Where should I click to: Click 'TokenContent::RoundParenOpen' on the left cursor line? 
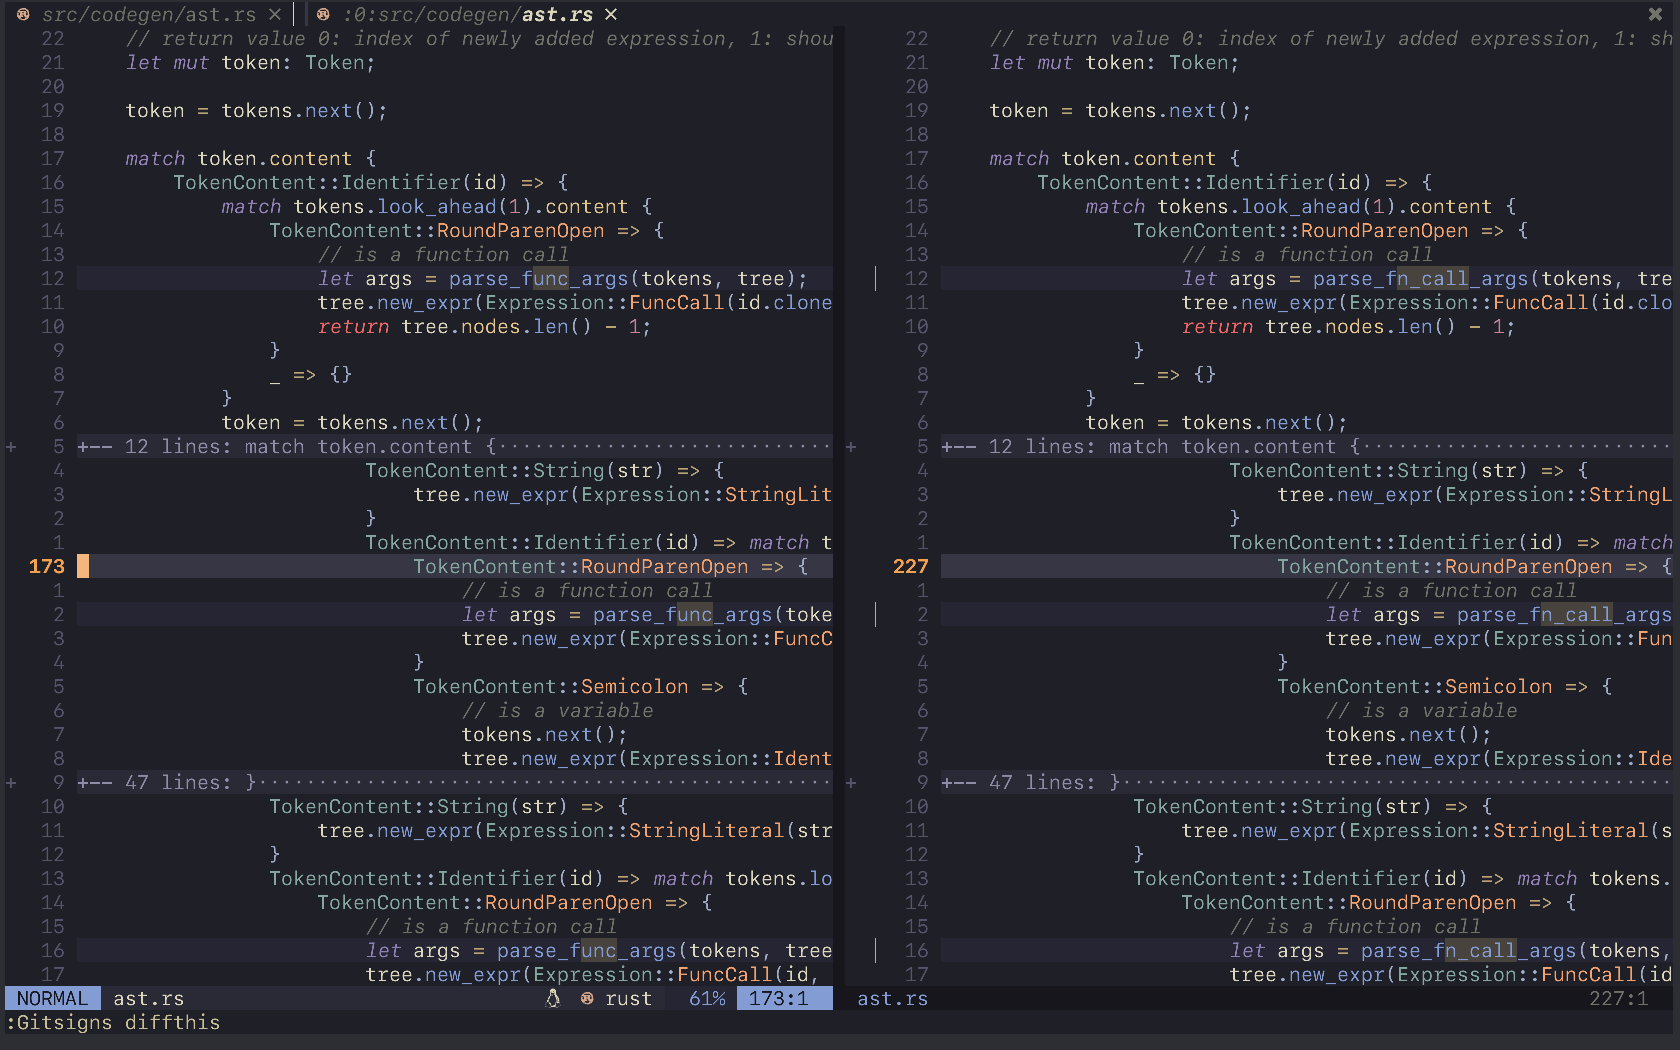pyautogui.click(x=581, y=566)
